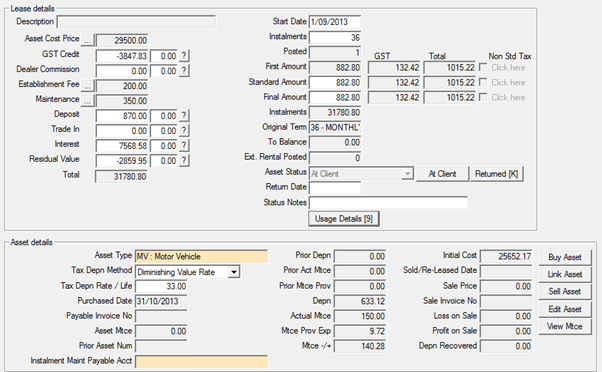Tick Non Std Tax checkbox for First Amount

(483, 67)
